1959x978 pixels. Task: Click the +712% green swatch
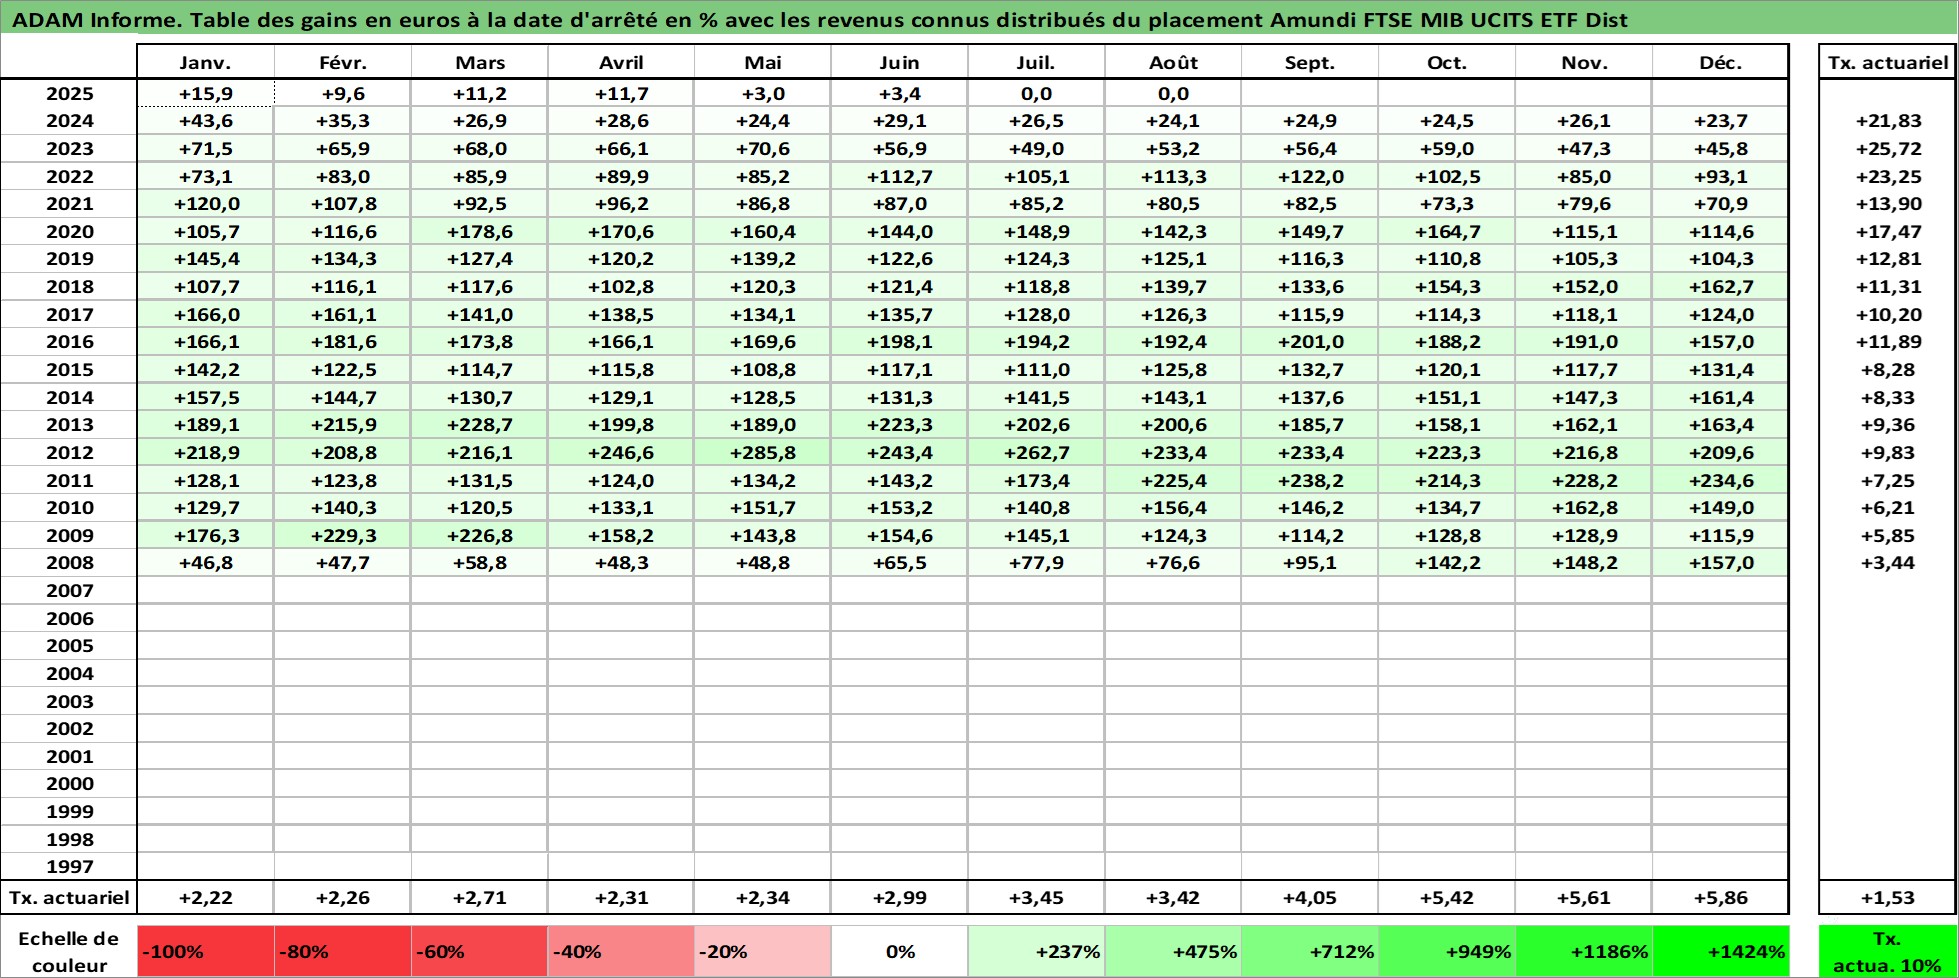[x=1310, y=951]
